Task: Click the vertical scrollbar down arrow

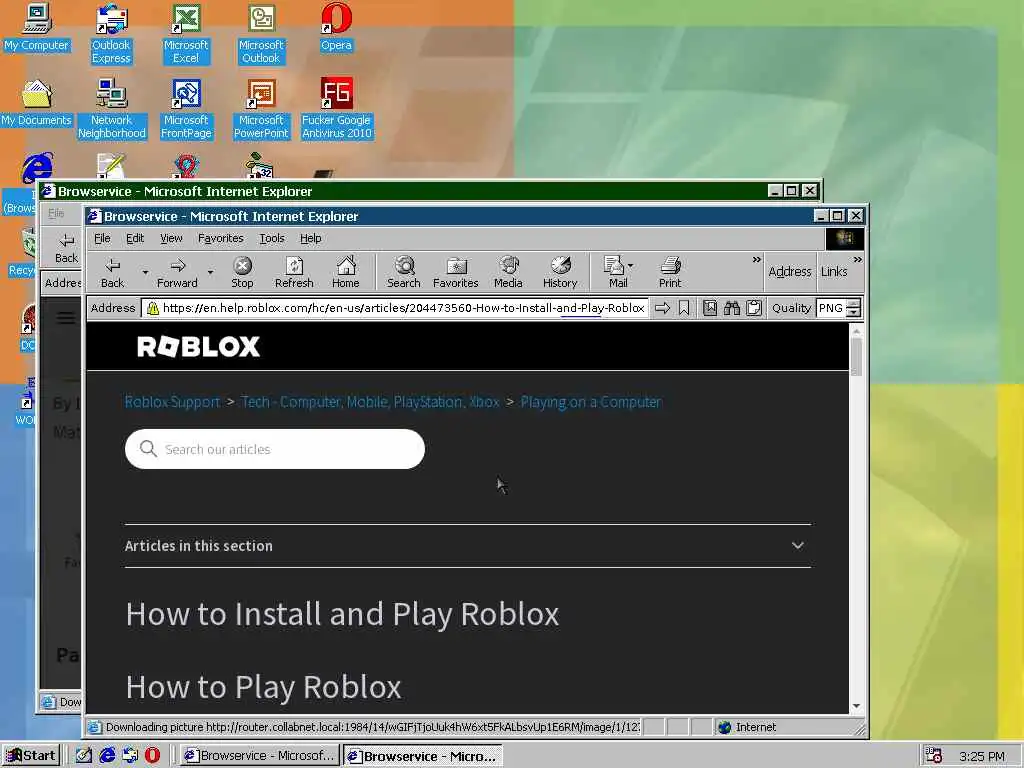Action: [856, 706]
